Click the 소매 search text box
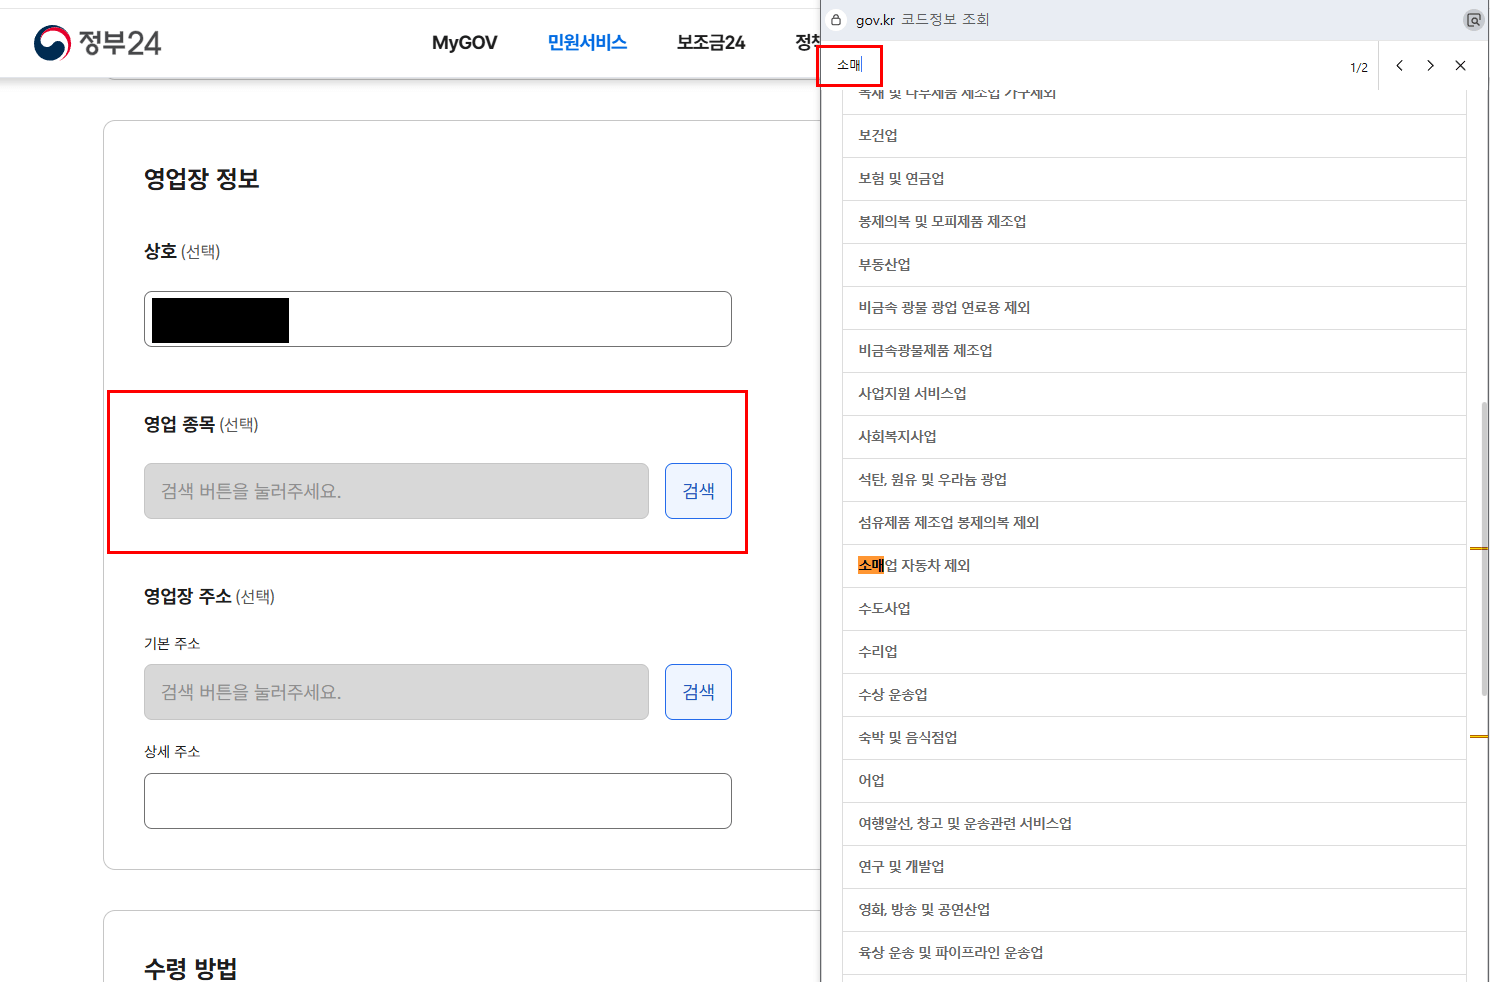Image resolution: width=1490 pixels, height=982 pixels. pyautogui.click(x=850, y=64)
